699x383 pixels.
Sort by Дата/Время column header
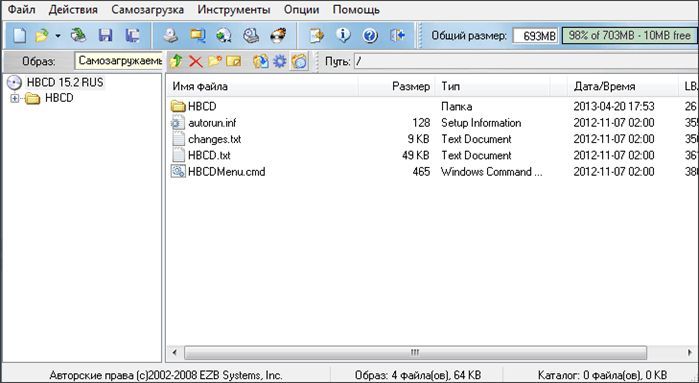[623, 86]
